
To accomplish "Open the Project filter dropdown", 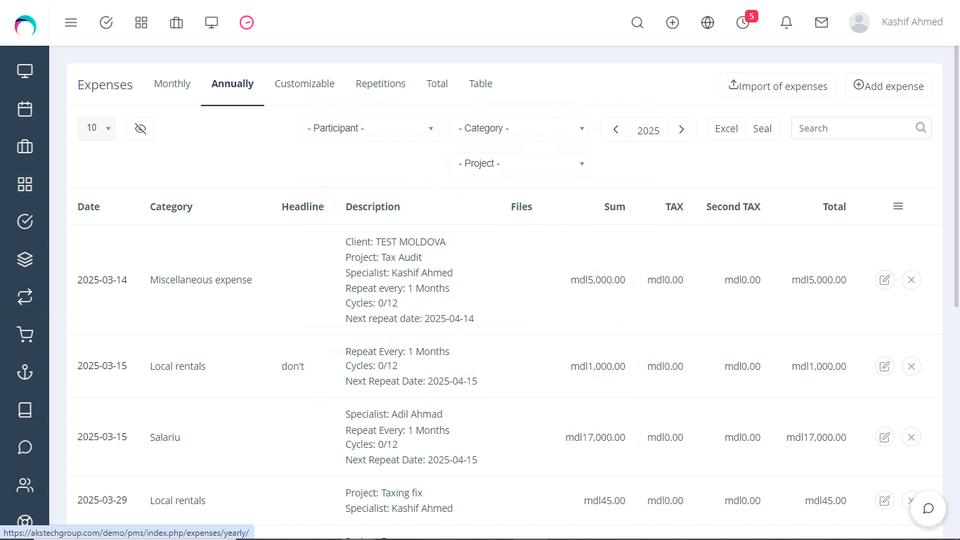I will coord(519,164).
